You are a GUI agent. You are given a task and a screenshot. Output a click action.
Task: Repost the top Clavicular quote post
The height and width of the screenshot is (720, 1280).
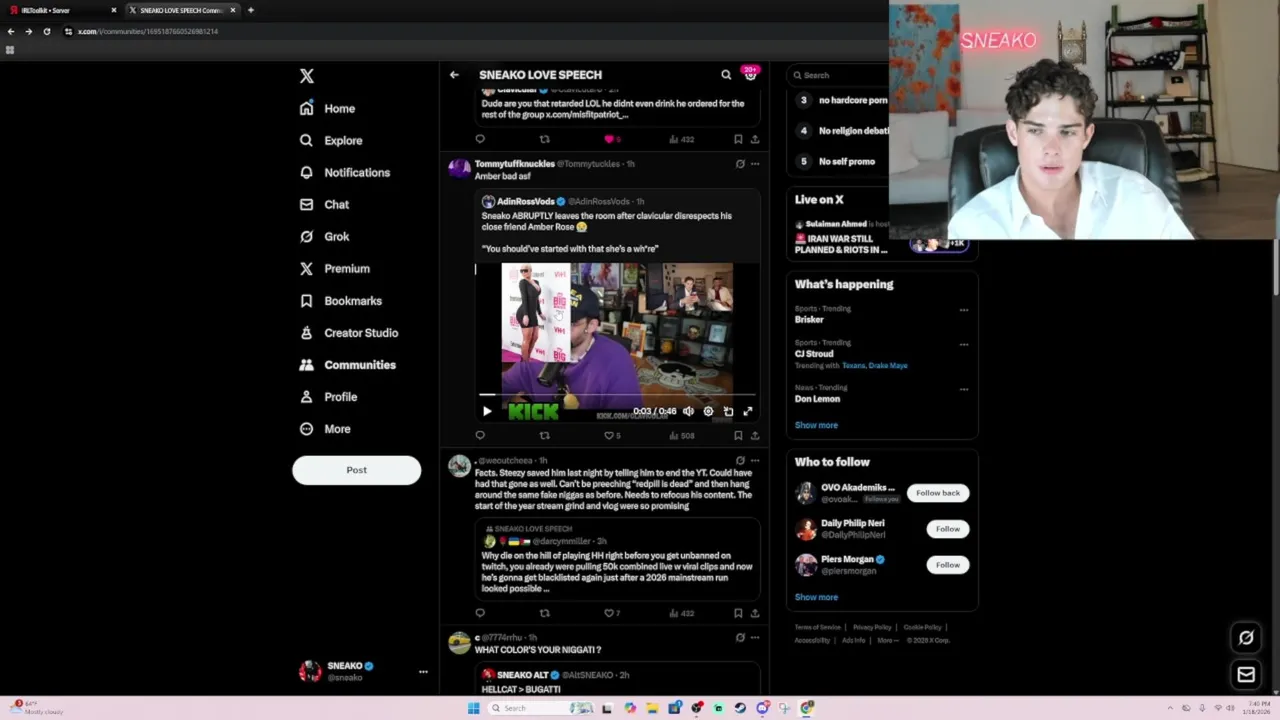544,139
